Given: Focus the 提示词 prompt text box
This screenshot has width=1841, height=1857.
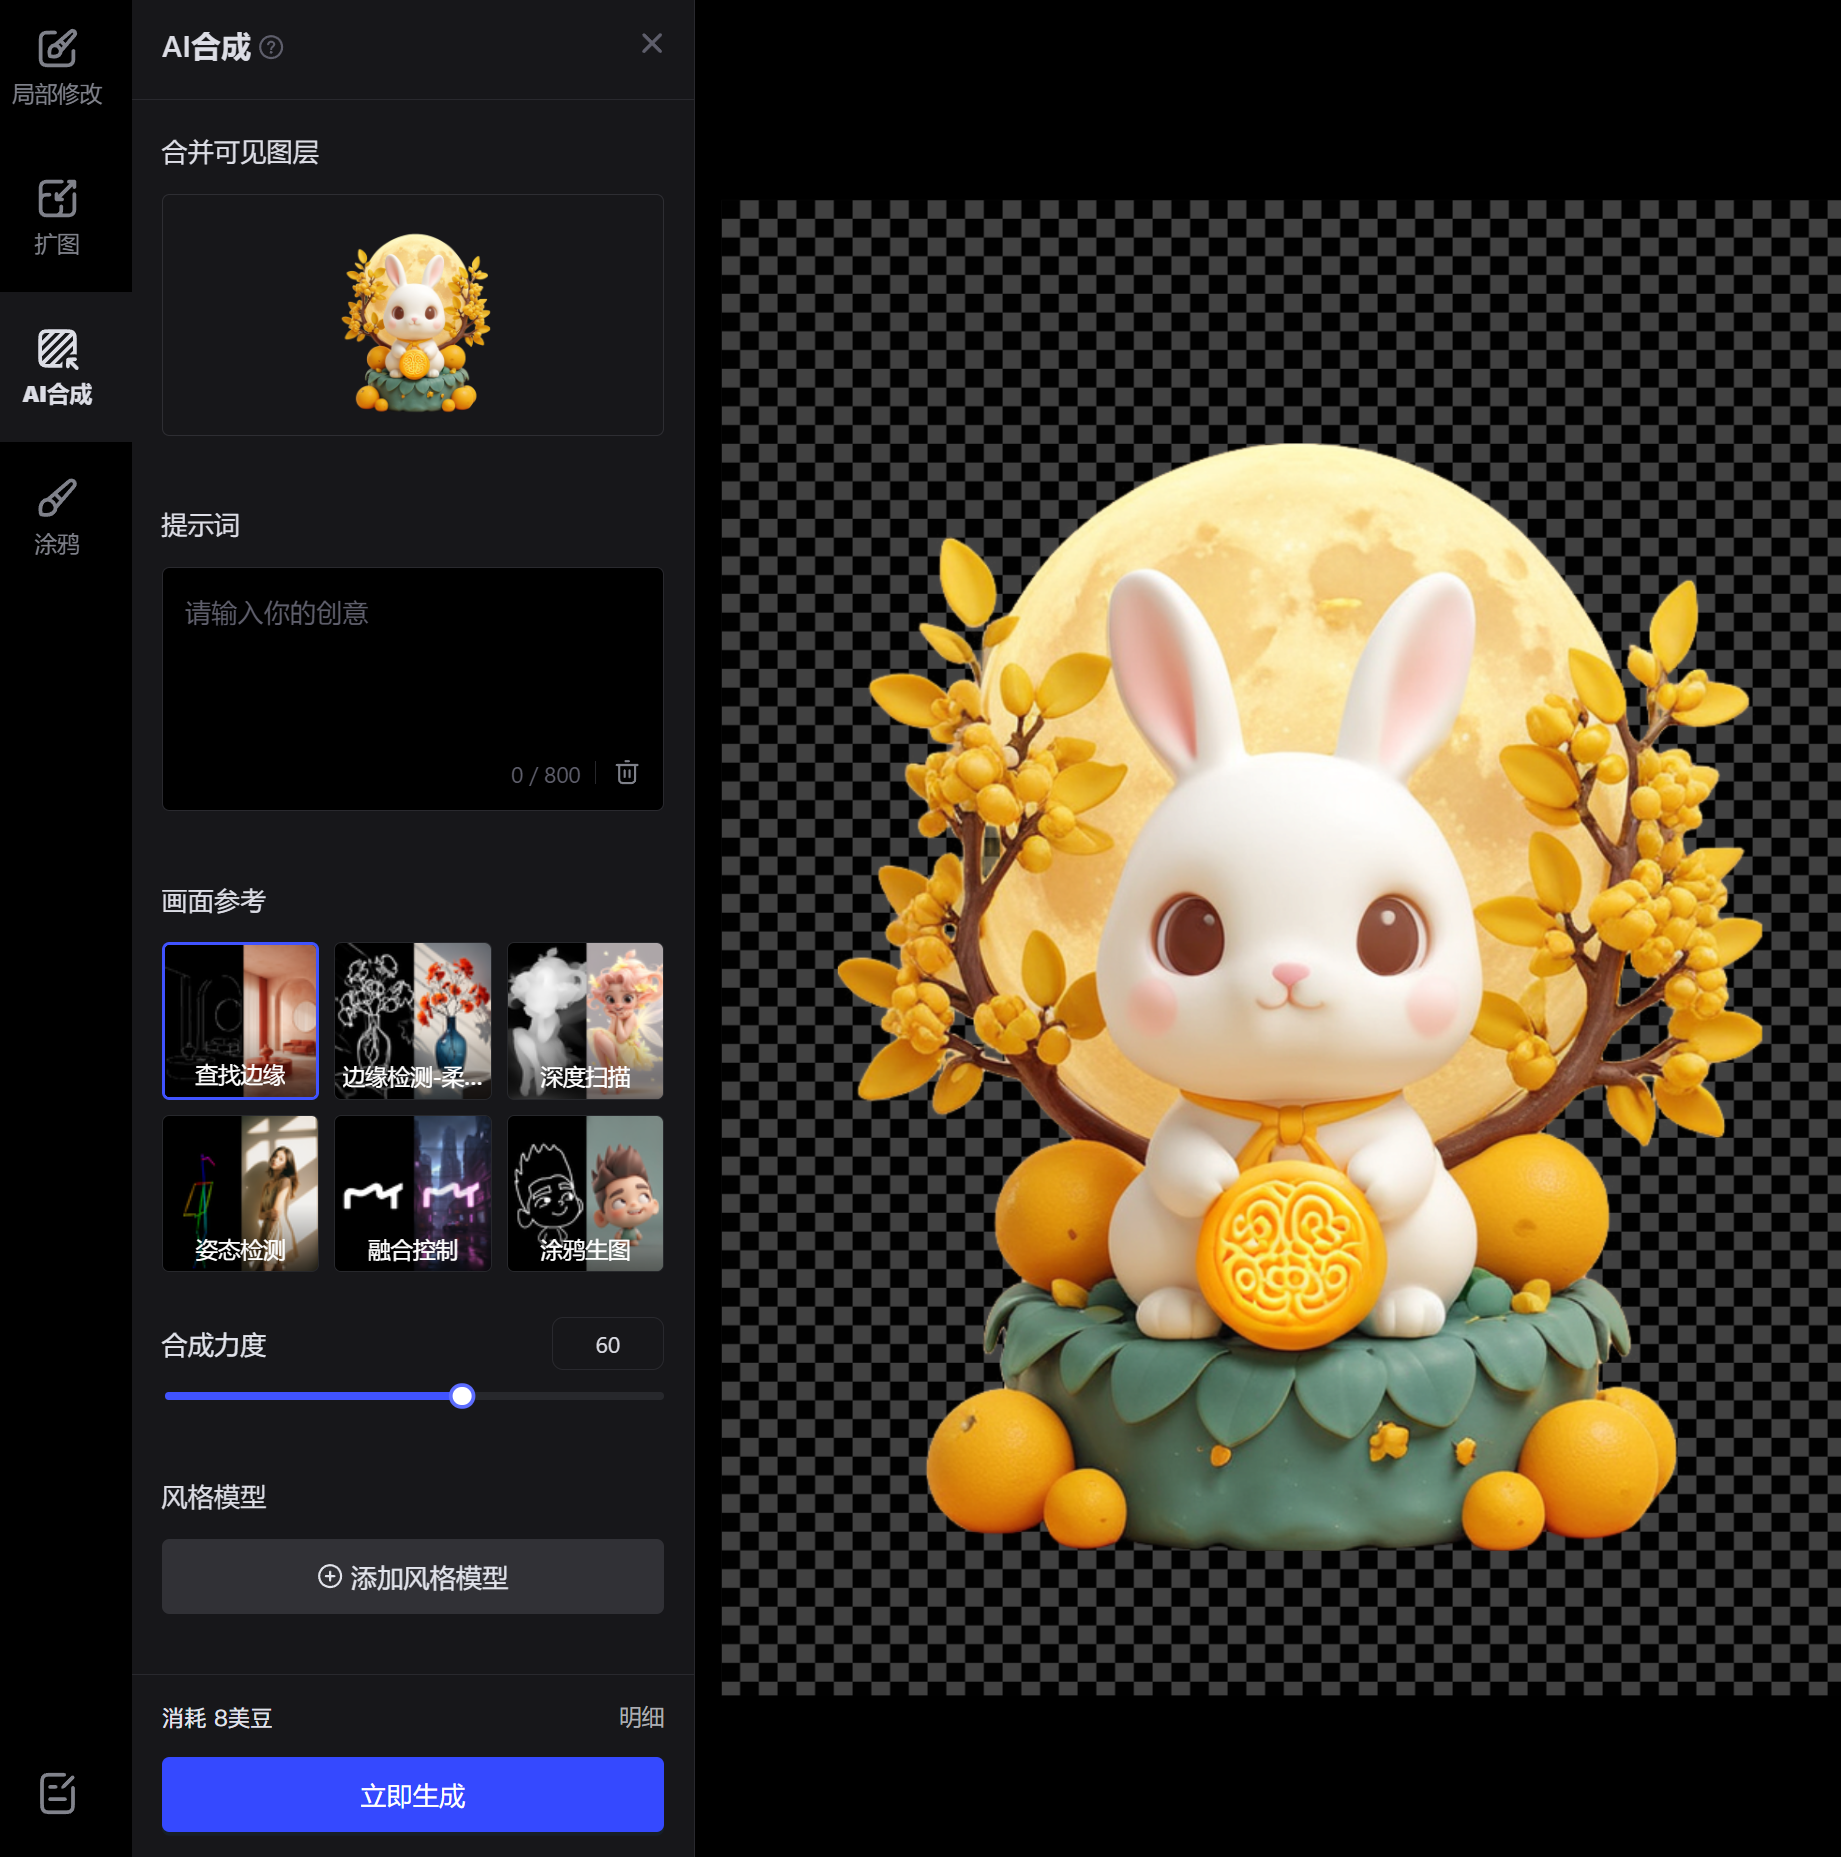Looking at the screenshot, I should [413, 688].
